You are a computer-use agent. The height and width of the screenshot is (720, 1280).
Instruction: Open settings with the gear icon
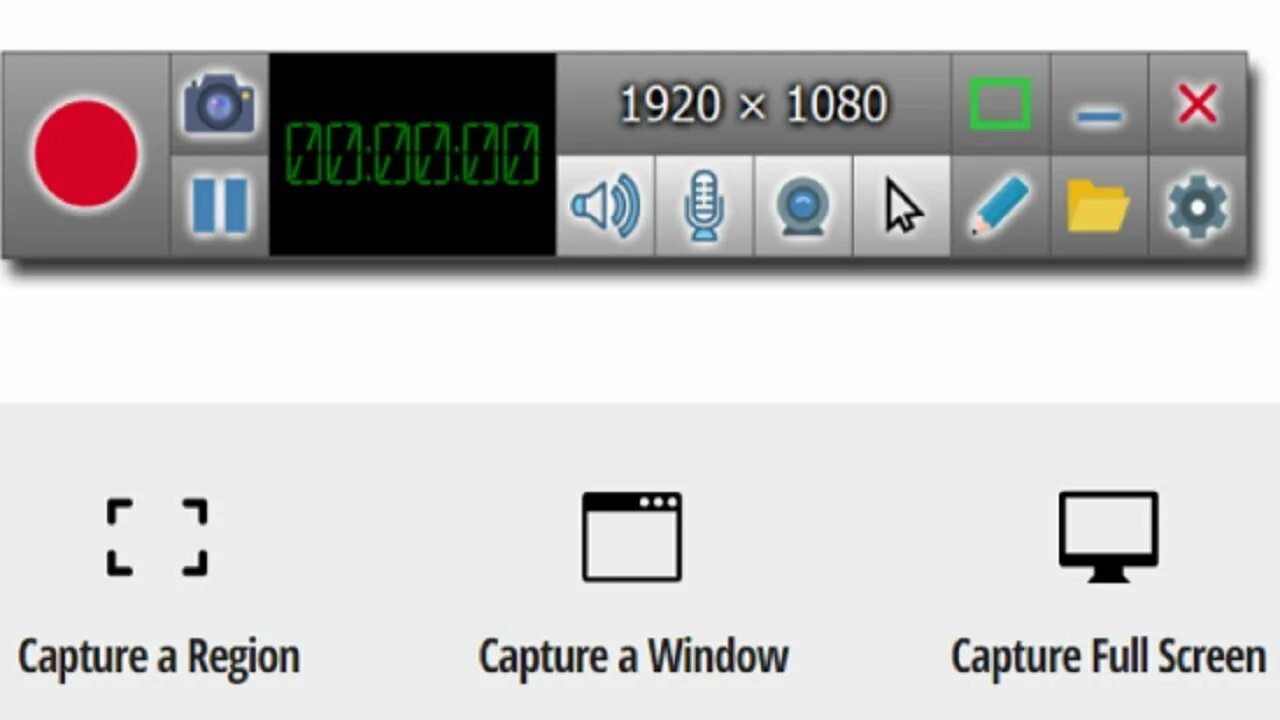1197,206
